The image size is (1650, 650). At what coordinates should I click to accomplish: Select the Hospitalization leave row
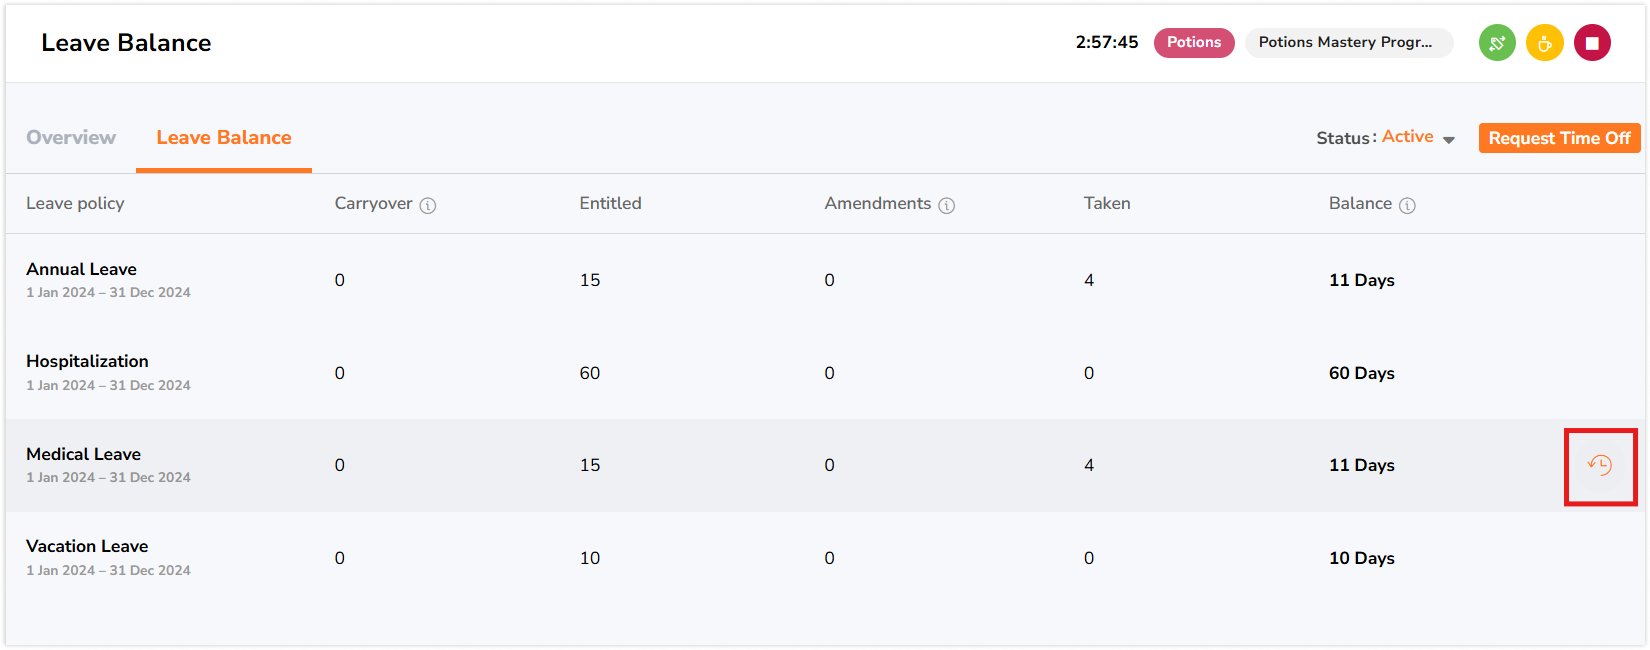pyautogui.click(x=825, y=373)
